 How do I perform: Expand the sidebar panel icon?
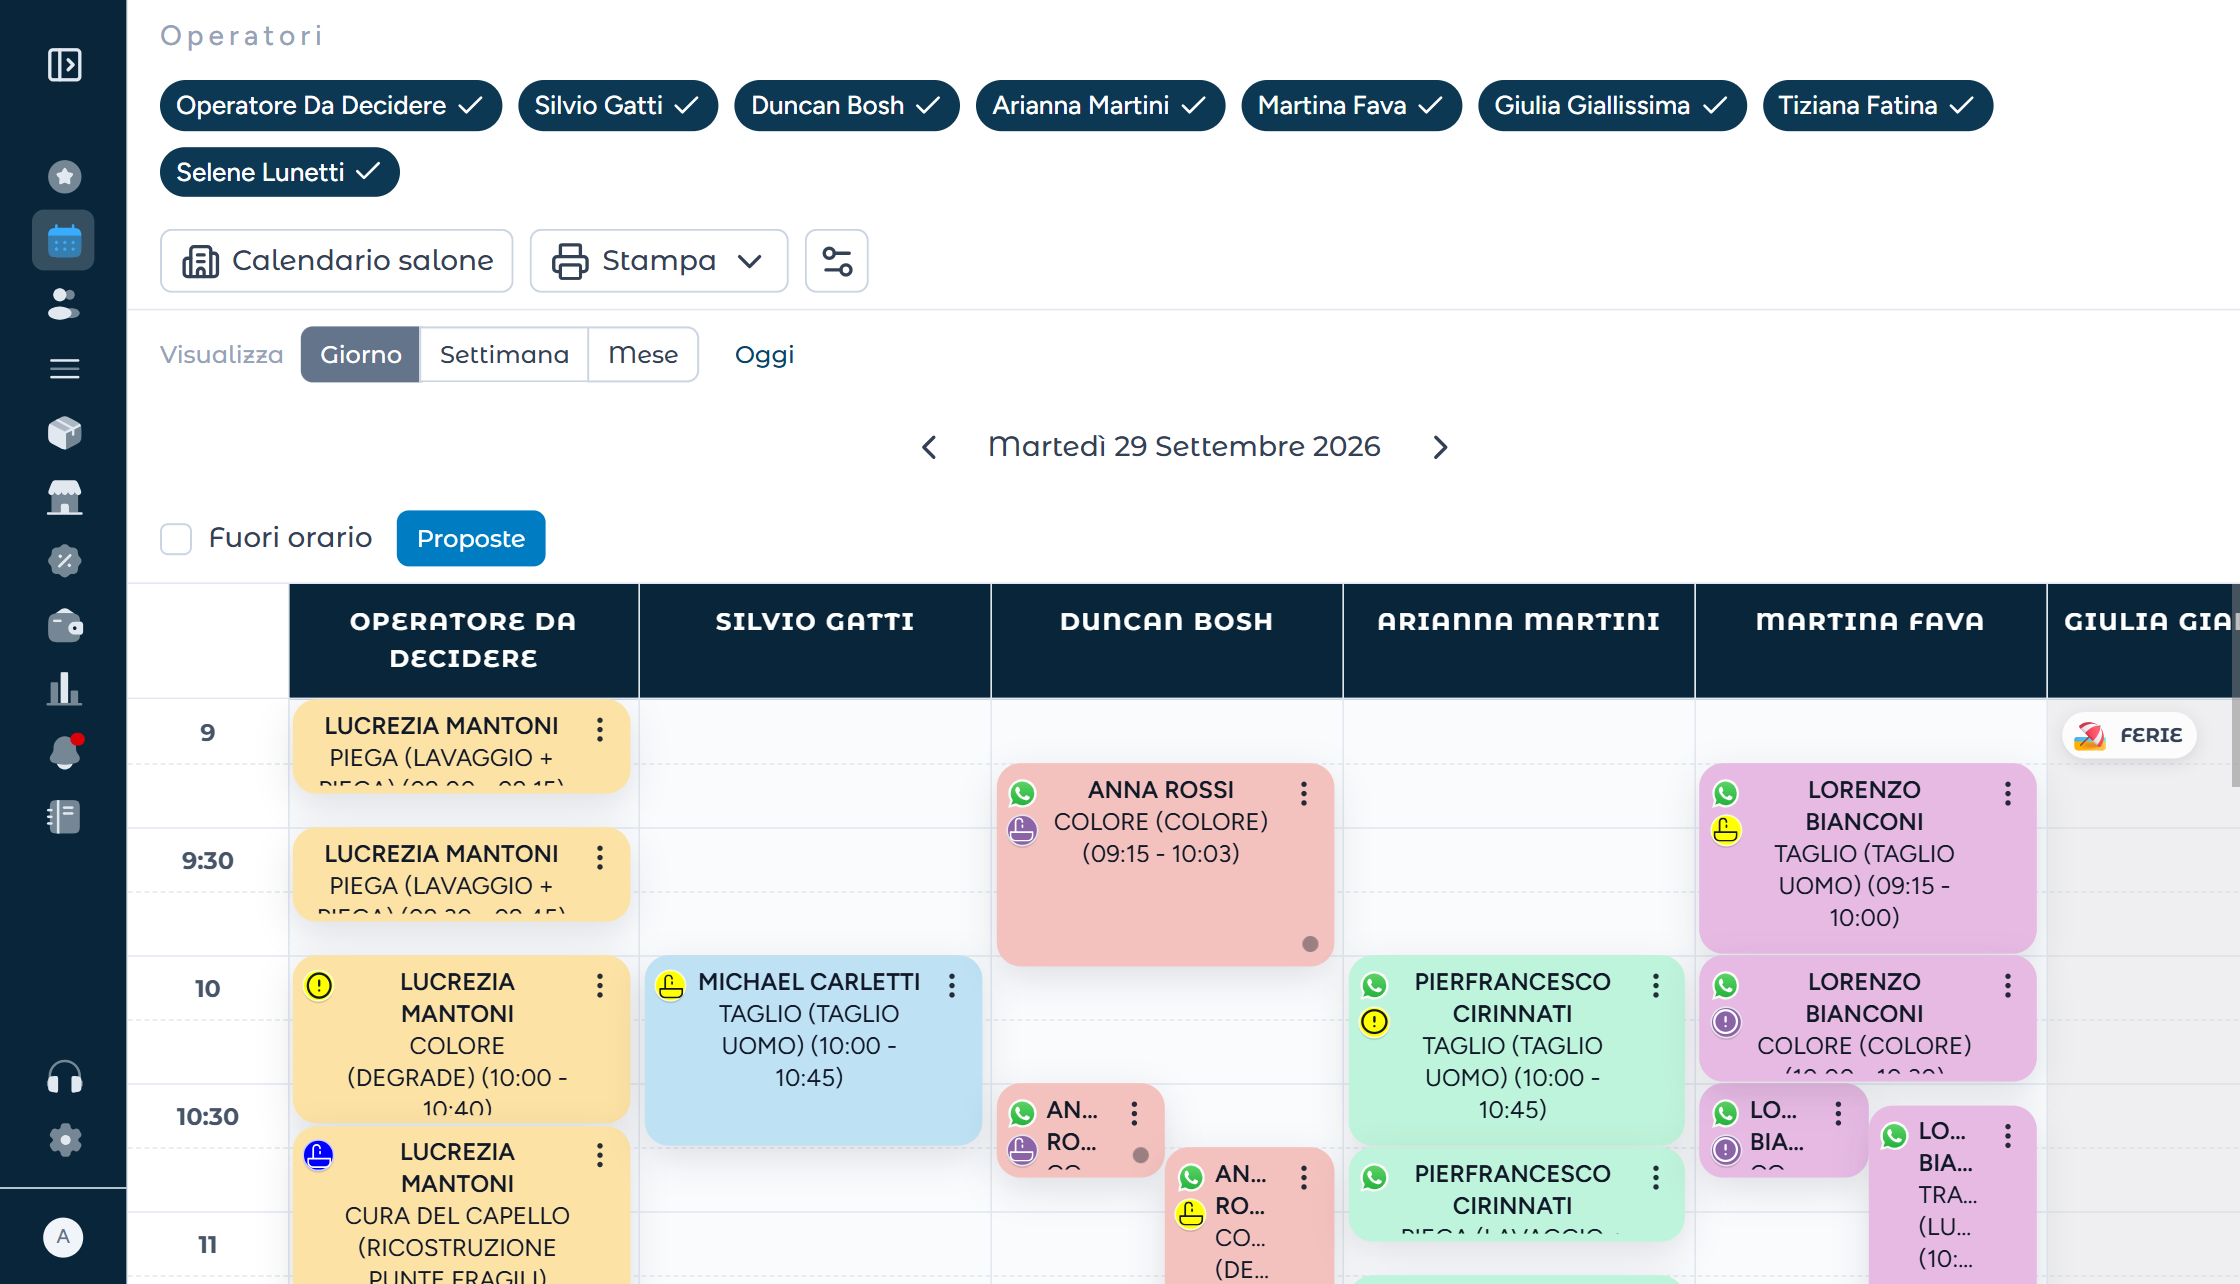(64, 65)
